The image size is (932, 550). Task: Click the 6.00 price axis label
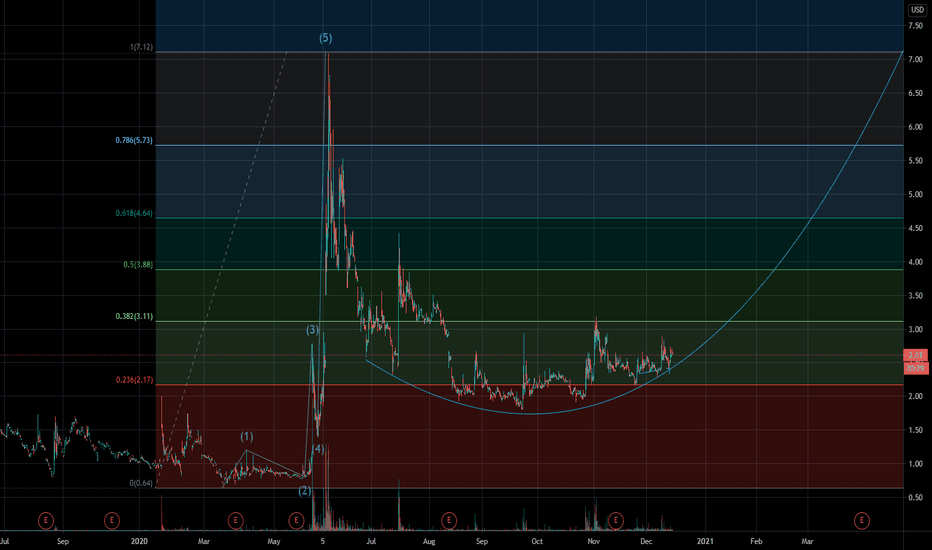coord(915,127)
